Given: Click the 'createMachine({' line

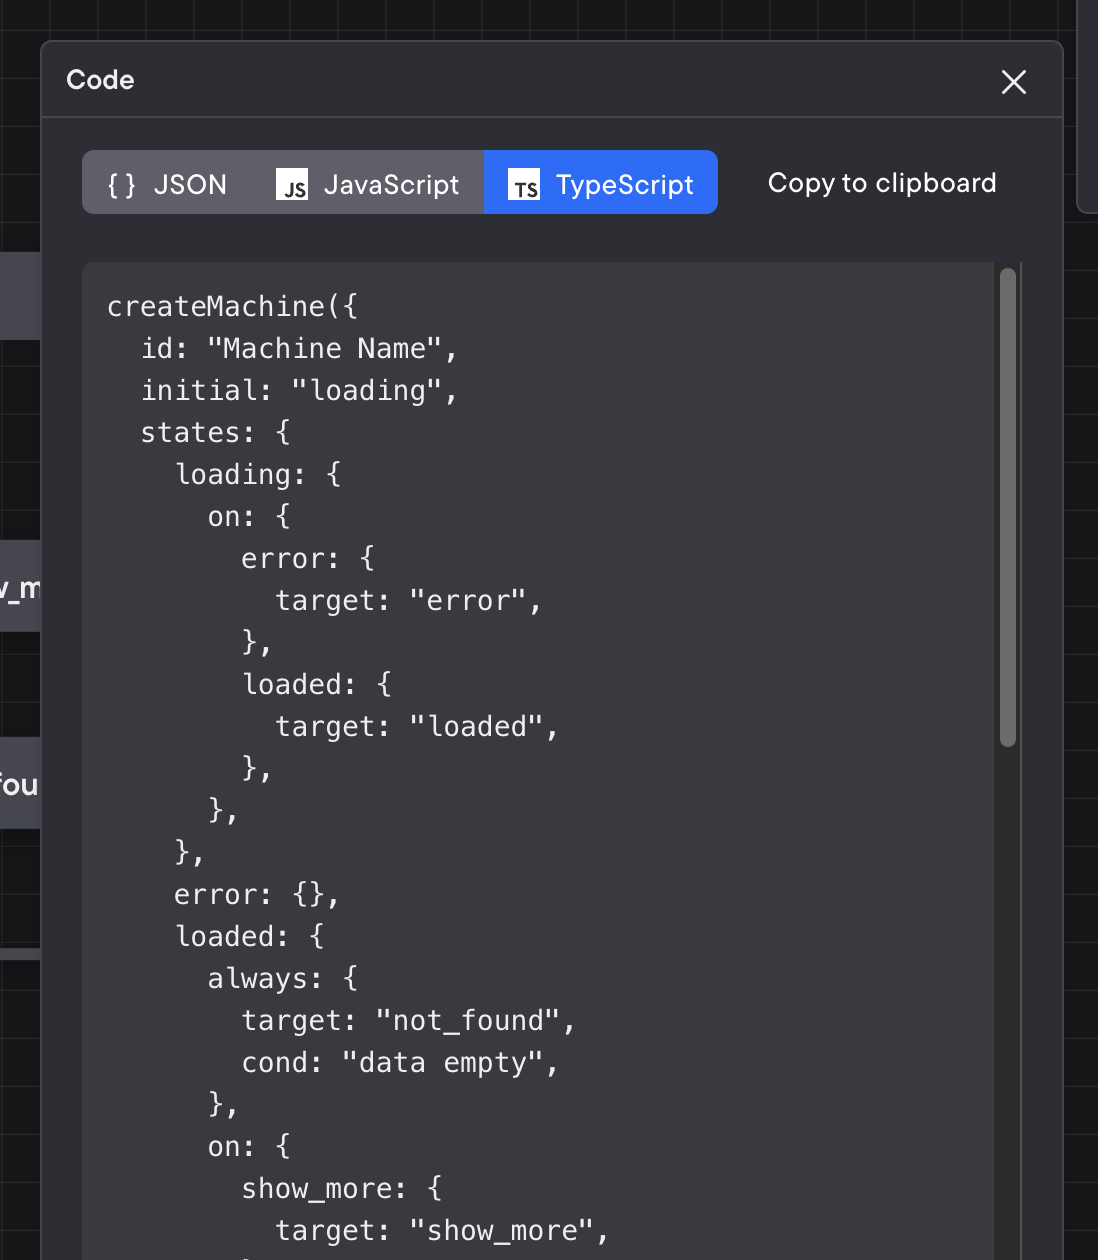Looking at the screenshot, I should point(232,306).
